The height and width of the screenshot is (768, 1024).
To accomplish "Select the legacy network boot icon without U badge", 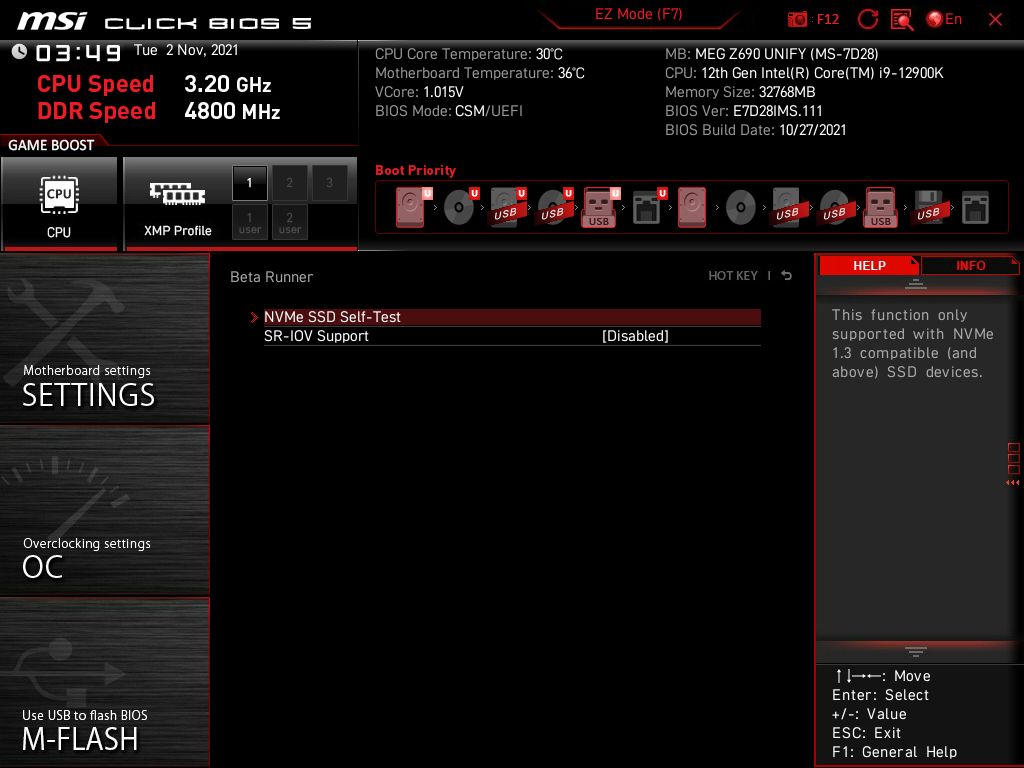I will (975, 208).
